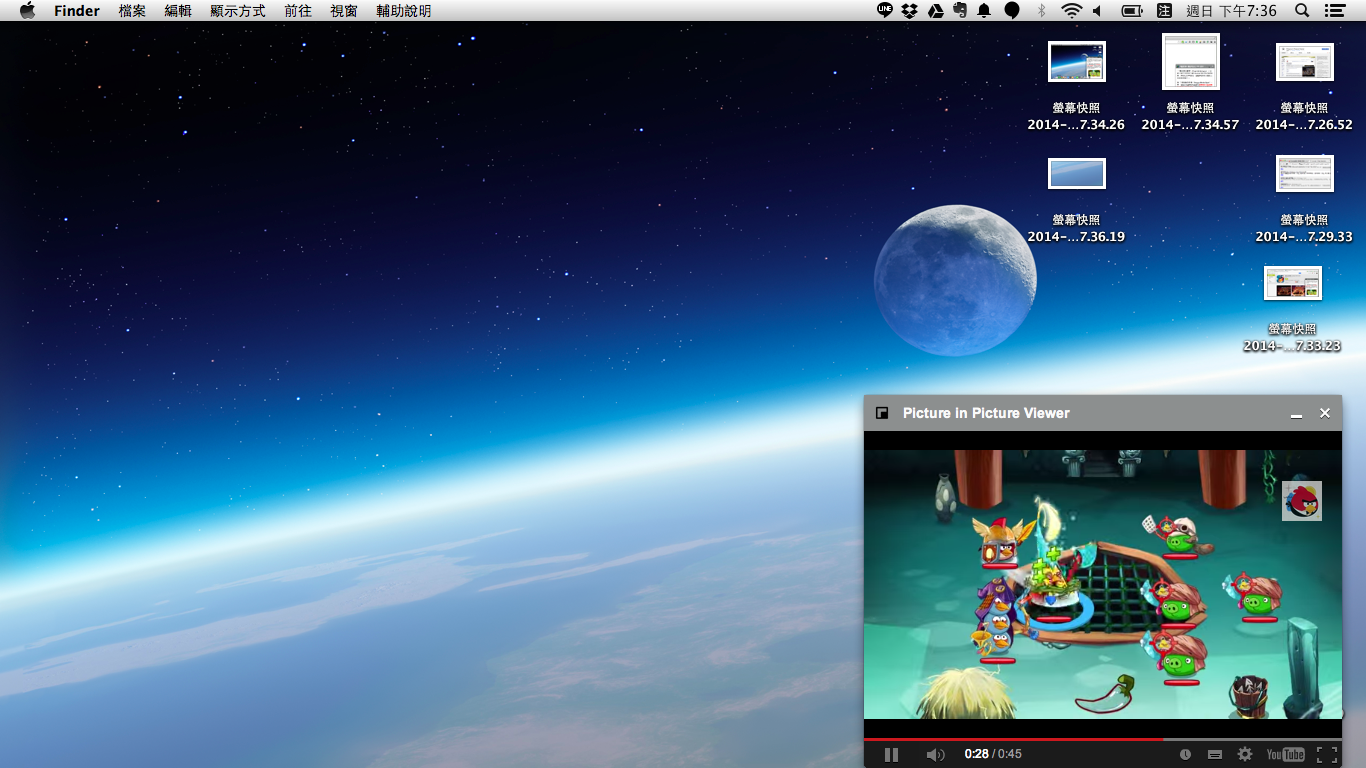
Task: Click the battery status icon
Action: click(1132, 10)
